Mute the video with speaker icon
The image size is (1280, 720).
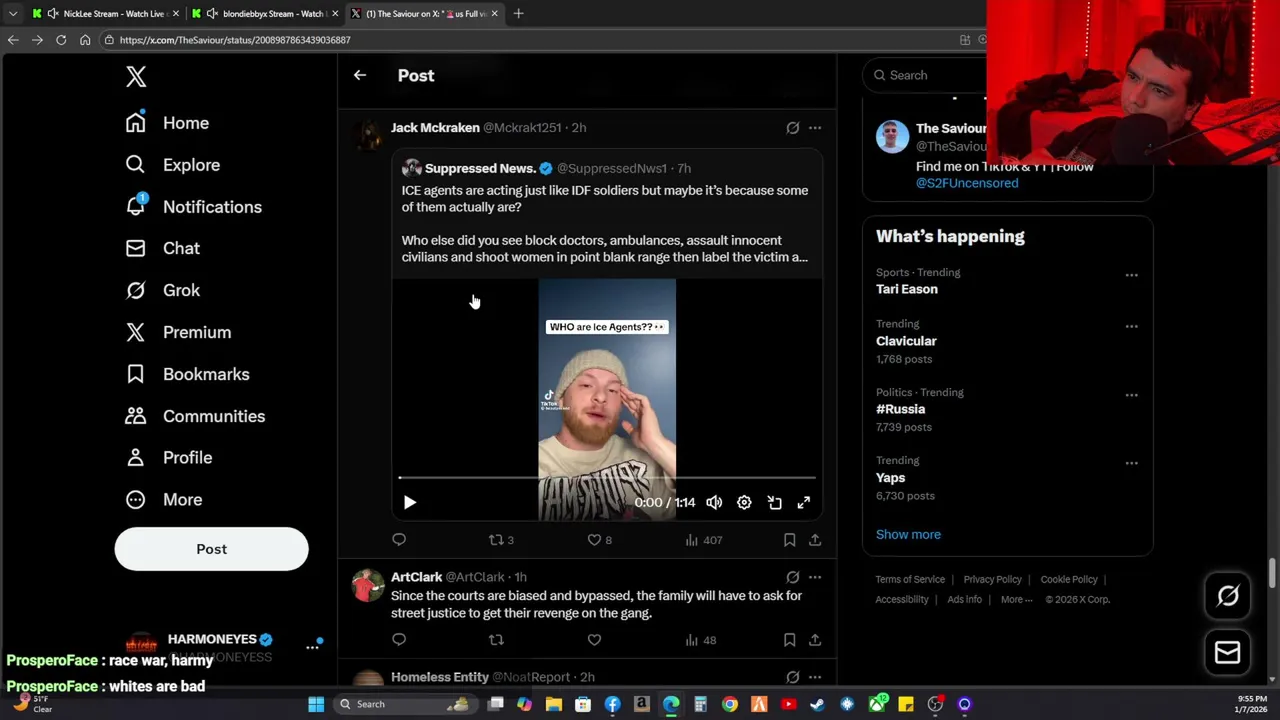click(714, 503)
